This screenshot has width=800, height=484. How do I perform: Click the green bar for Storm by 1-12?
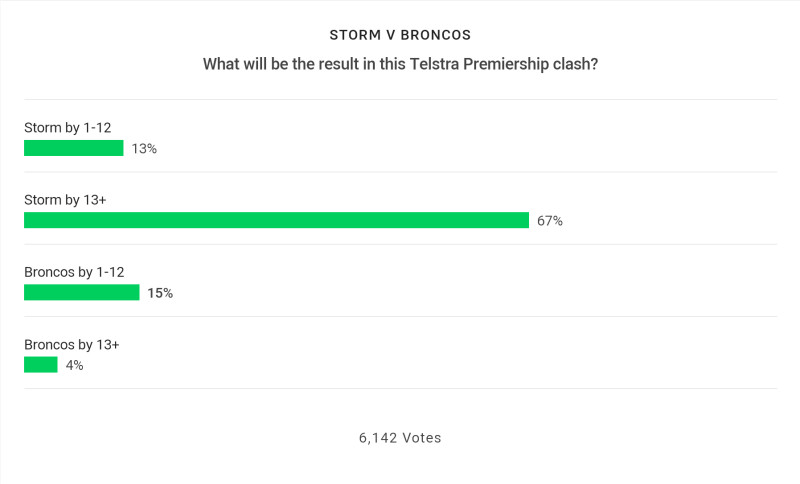coord(73,148)
